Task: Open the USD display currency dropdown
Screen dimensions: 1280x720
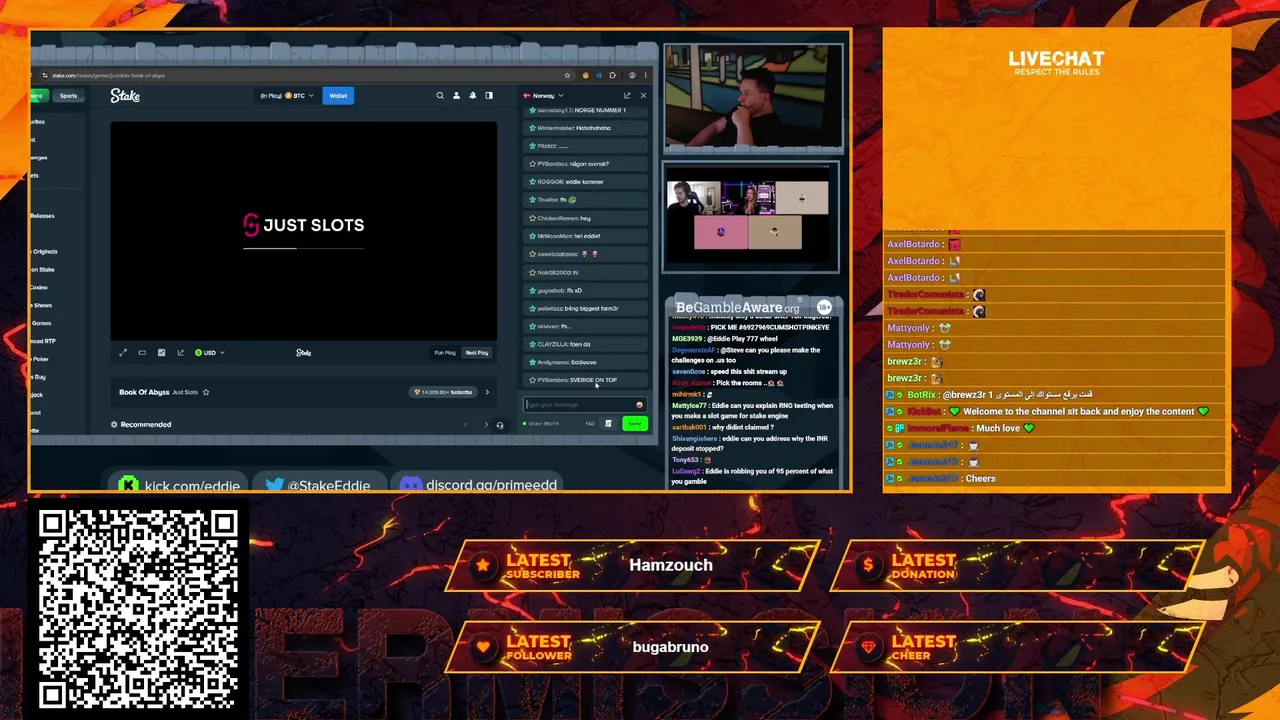Action: pyautogui.click(x=209, y=352)
